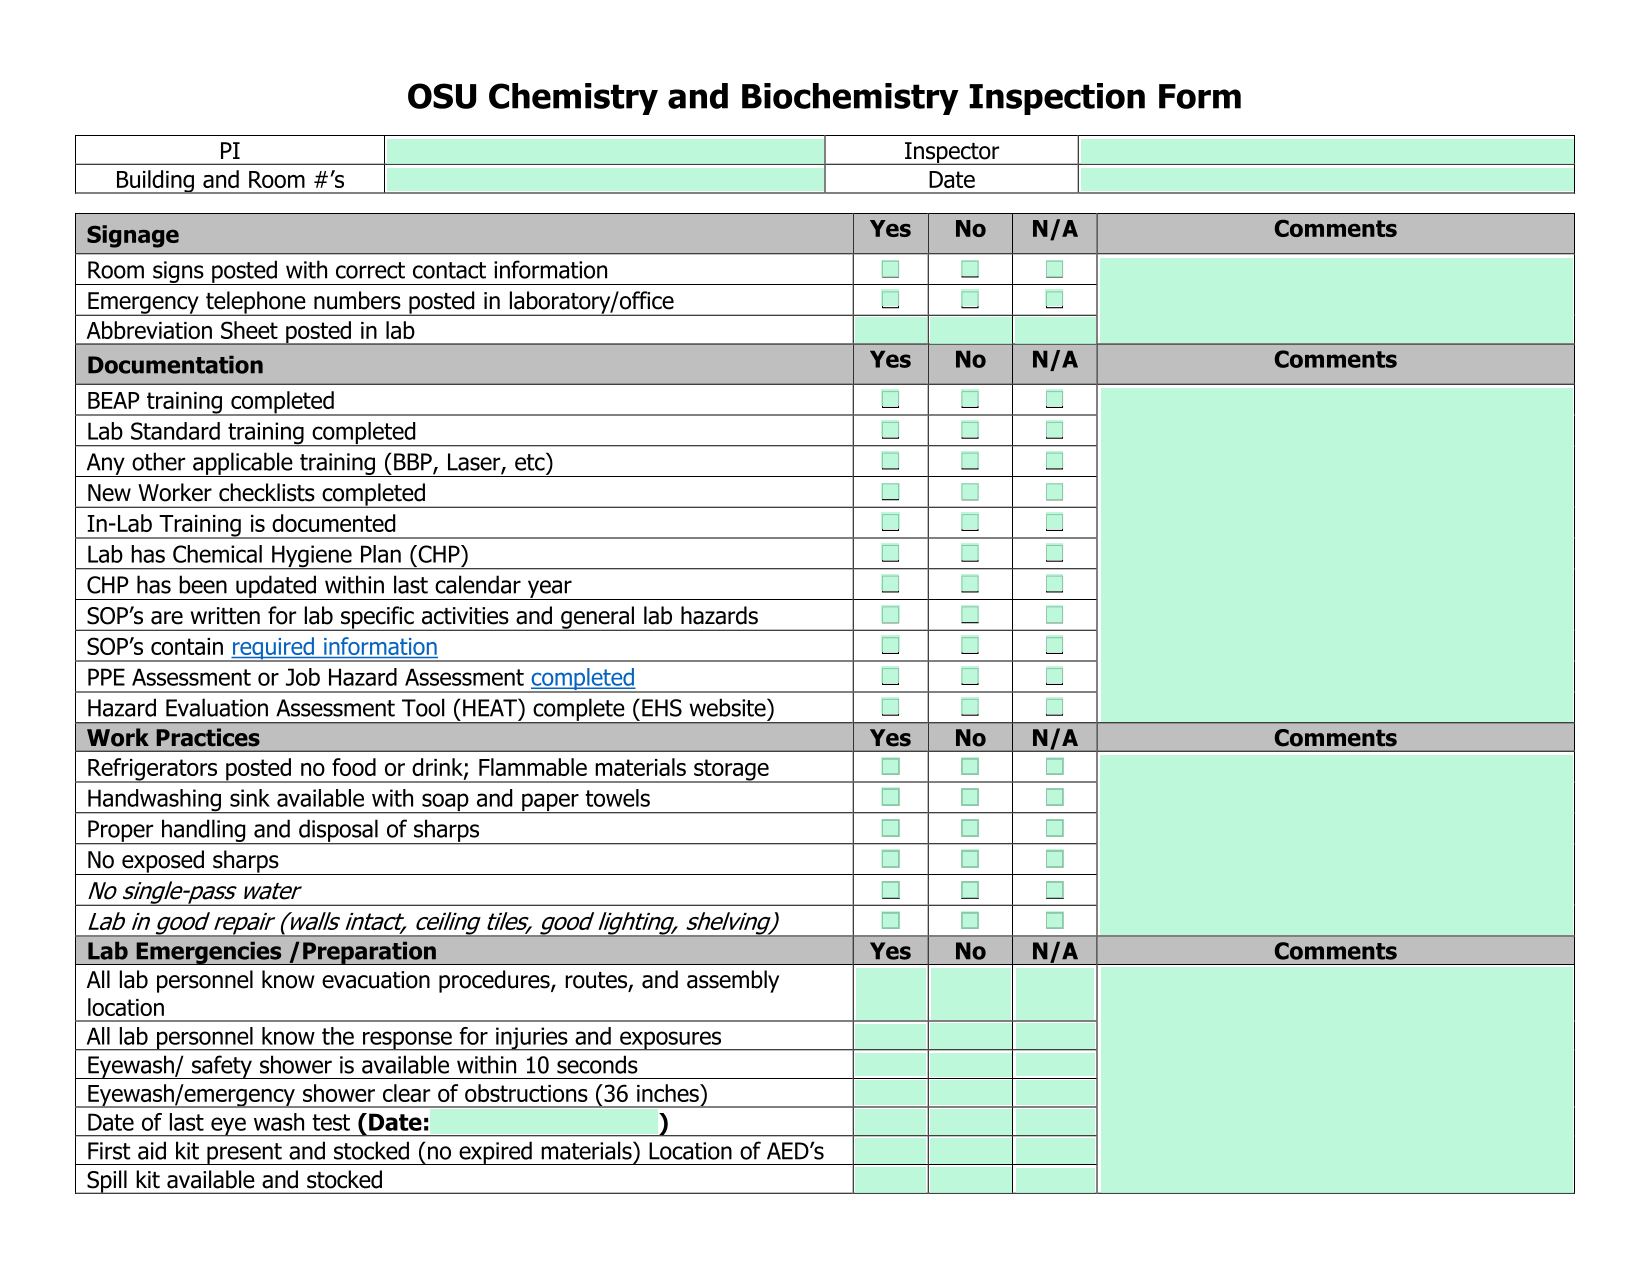Viewport: 1649px width, 1275px height.
Task: Click Yes cell for Spill kit available
Action: 890,1180
